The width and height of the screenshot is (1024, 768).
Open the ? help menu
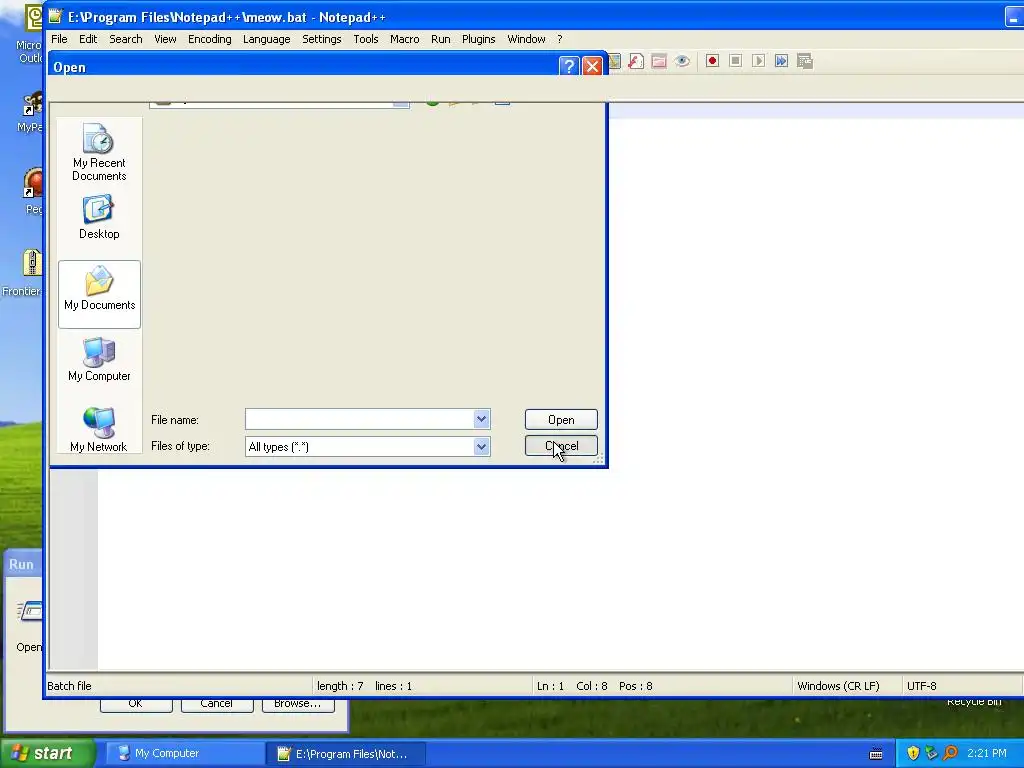coord(560,39)
